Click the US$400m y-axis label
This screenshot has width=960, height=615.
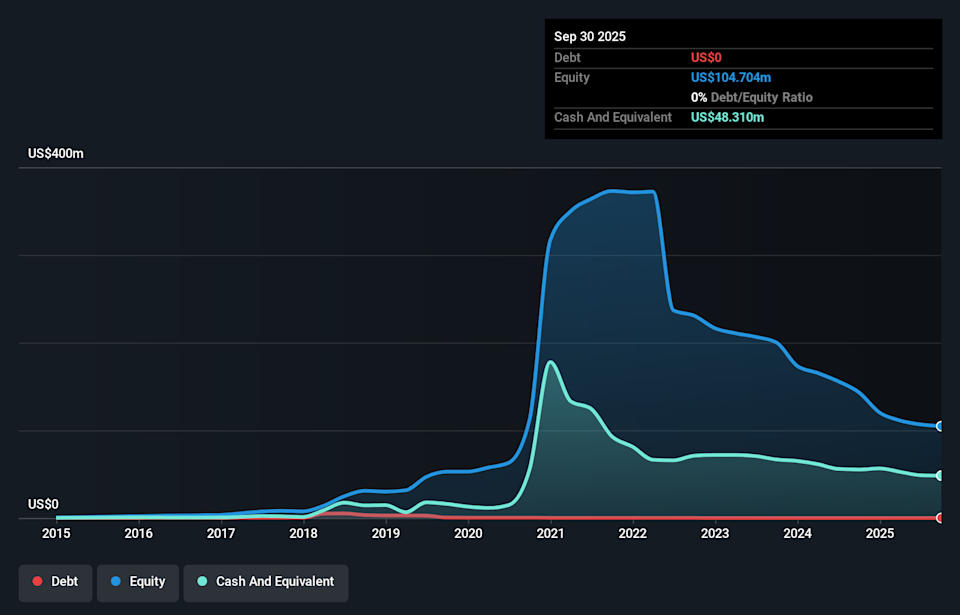56,154
